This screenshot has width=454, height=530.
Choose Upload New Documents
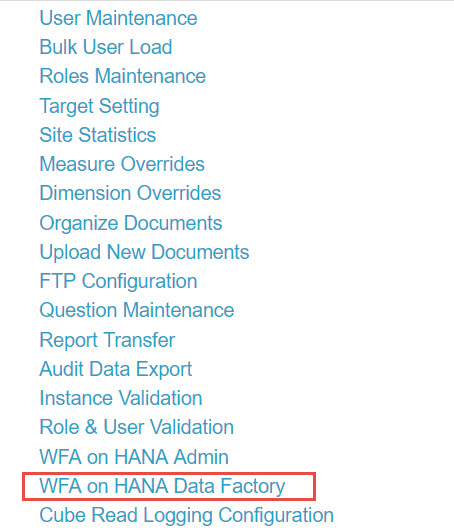click(x=144, y=252)
